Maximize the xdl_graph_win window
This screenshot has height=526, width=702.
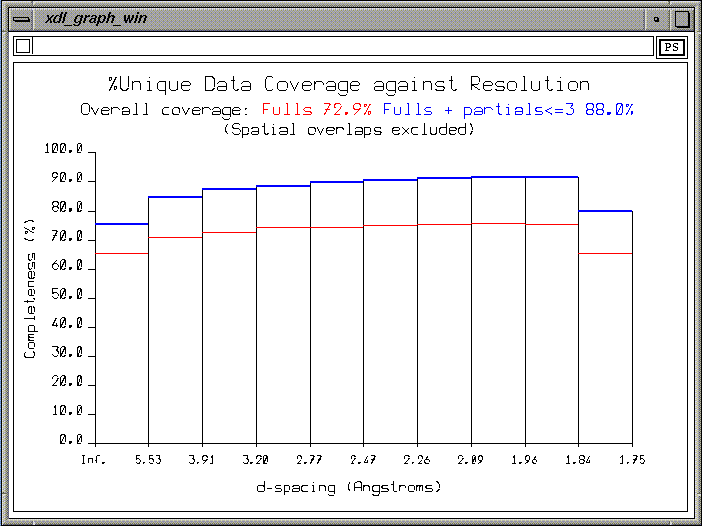(681, 18)
